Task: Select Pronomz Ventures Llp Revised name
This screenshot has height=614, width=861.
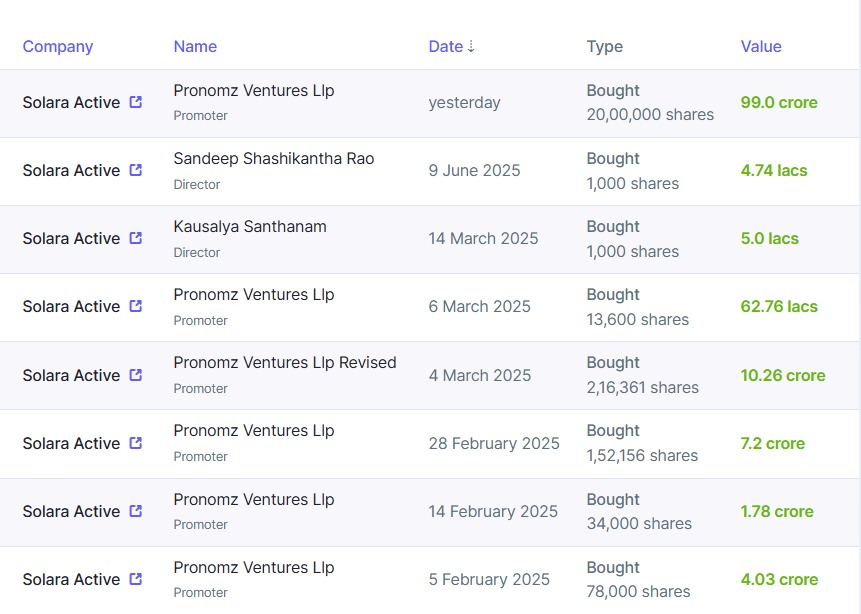Action: pyautogui.click(x=284, y=363)
